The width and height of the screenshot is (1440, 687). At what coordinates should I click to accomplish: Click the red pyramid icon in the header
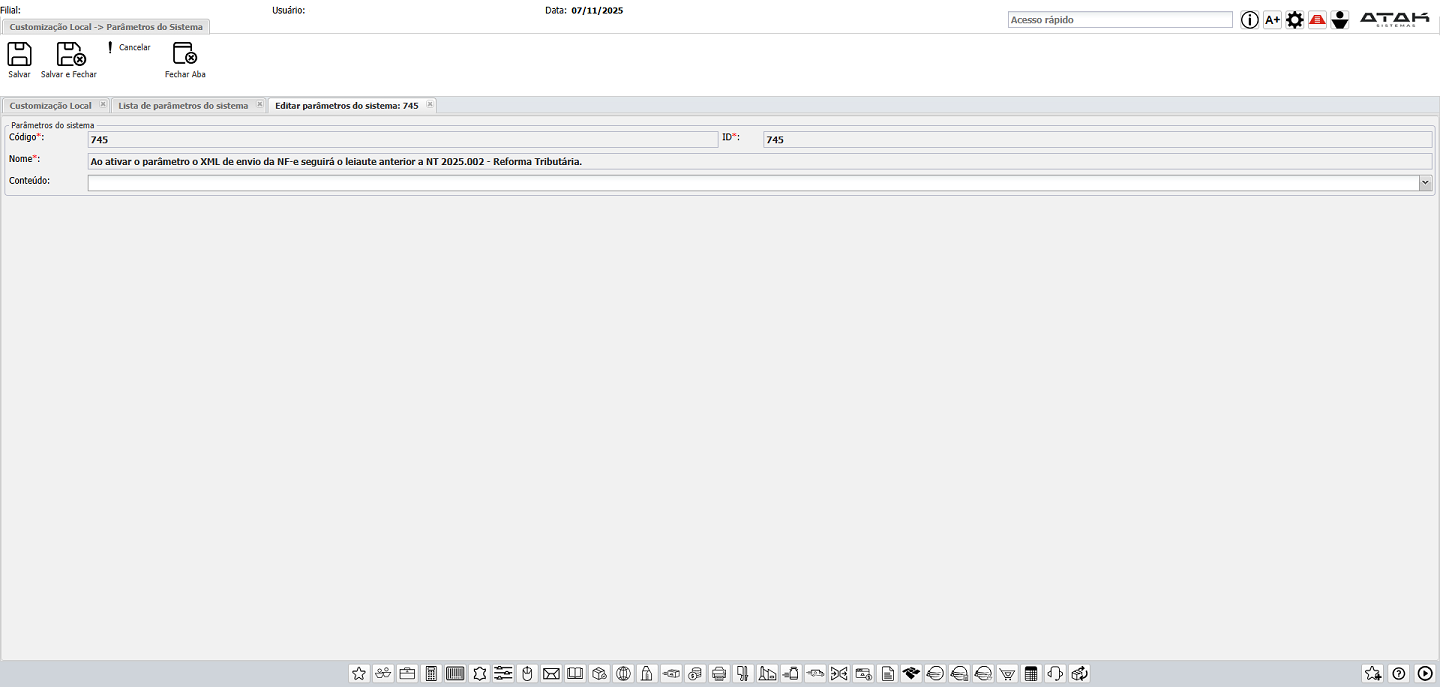tap(1317, 20)
